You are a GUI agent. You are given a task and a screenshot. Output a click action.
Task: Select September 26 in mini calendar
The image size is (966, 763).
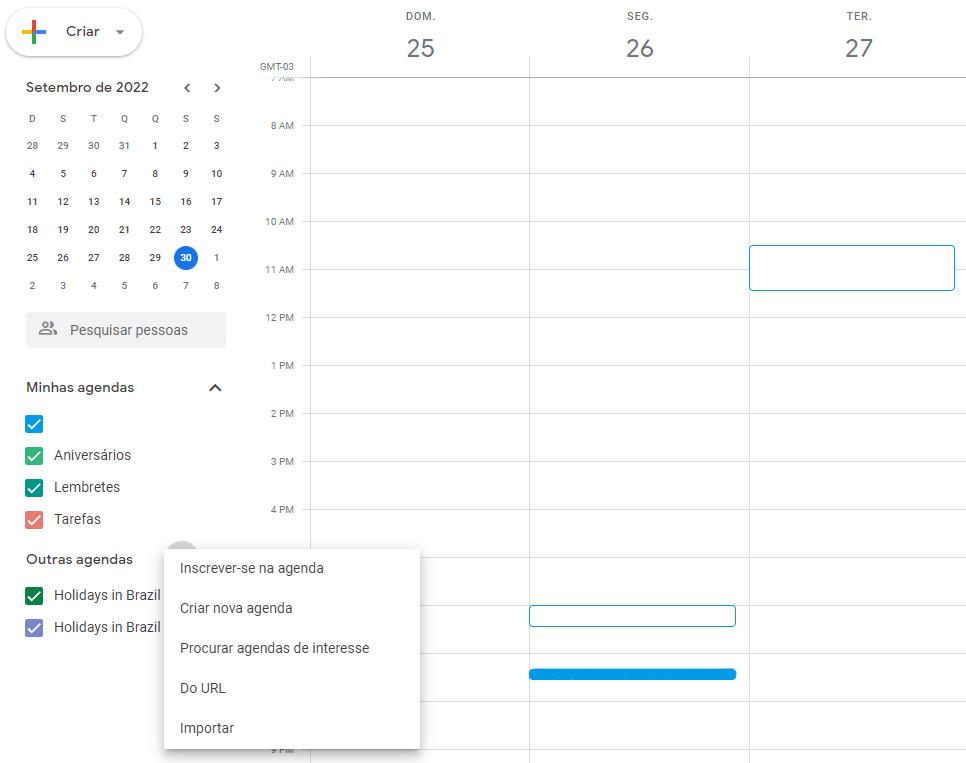(63, 258)
